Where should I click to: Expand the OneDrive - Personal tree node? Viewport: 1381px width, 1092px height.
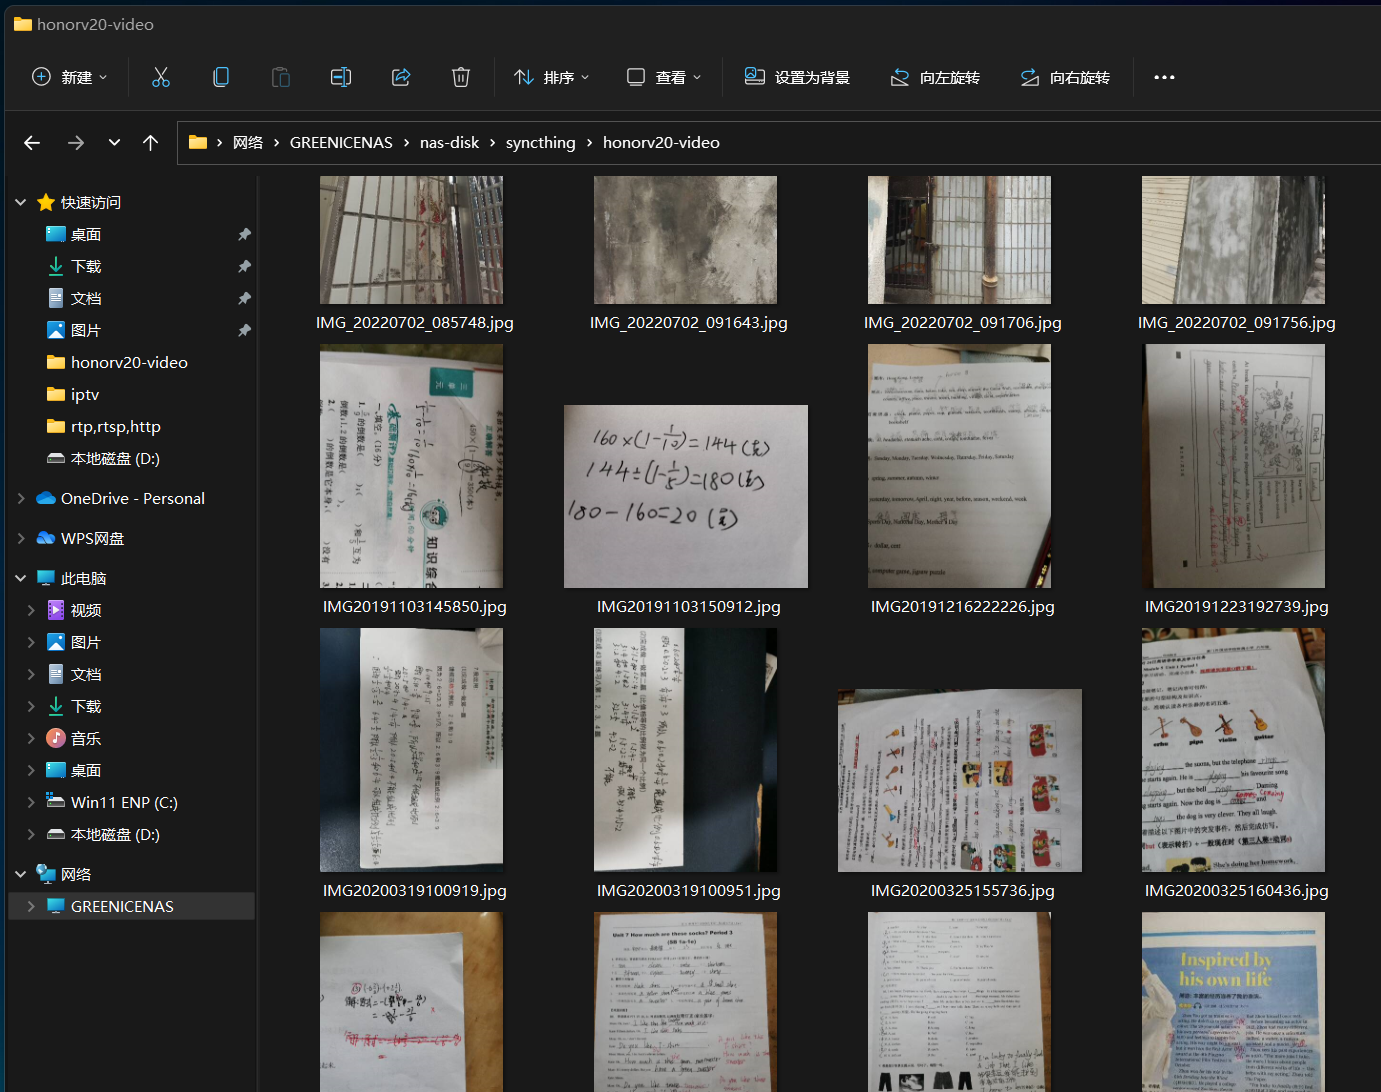point(21,498)
